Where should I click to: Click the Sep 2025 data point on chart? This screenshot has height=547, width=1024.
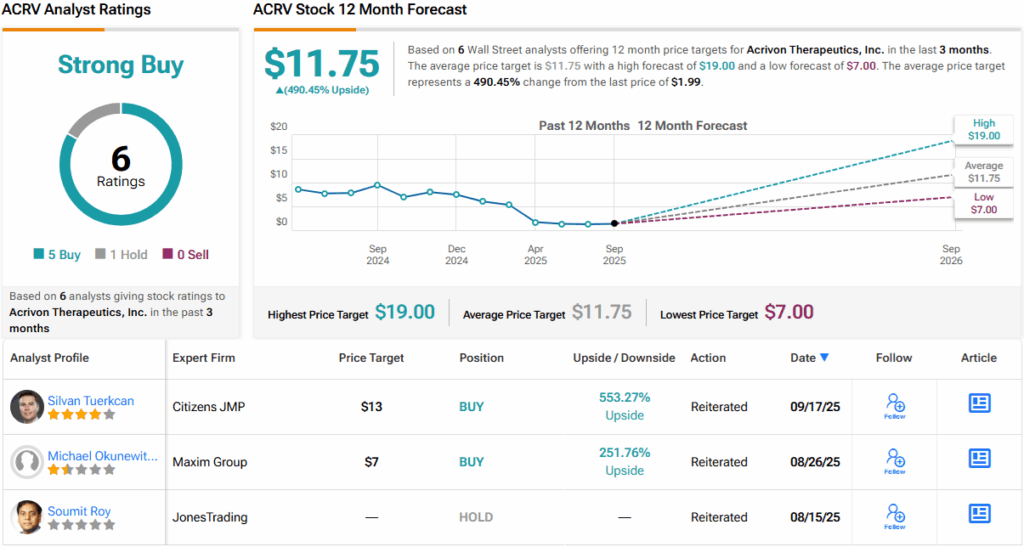click(x=614, y=223)
